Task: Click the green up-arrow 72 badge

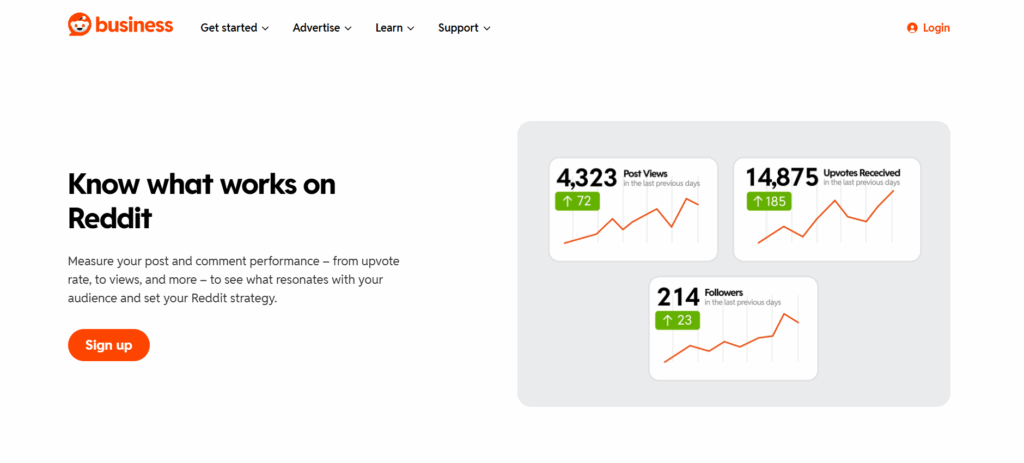Action: pyautogui.click(x=577, y=201)
